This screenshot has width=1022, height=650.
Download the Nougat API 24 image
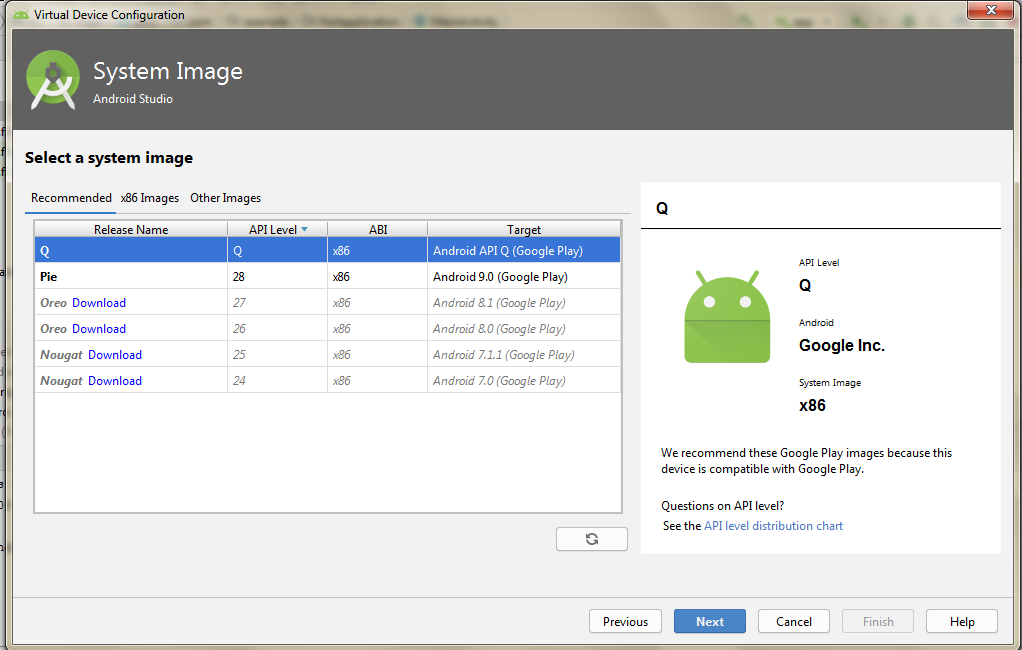pos(115,381)
